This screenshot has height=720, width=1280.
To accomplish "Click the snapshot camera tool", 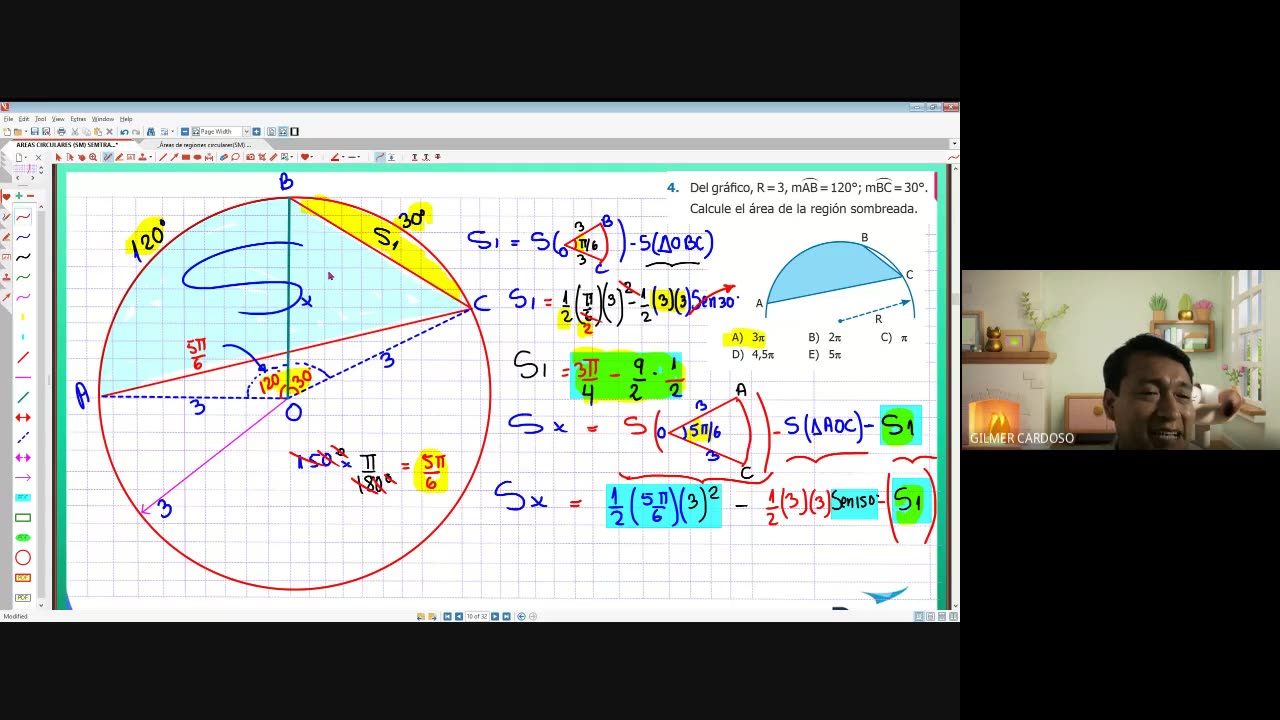I will [250, 157].
